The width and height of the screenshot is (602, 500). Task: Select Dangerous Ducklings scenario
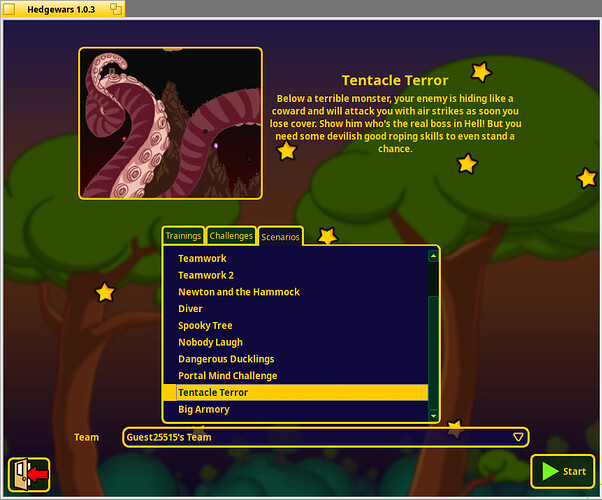tap(296, 359)
